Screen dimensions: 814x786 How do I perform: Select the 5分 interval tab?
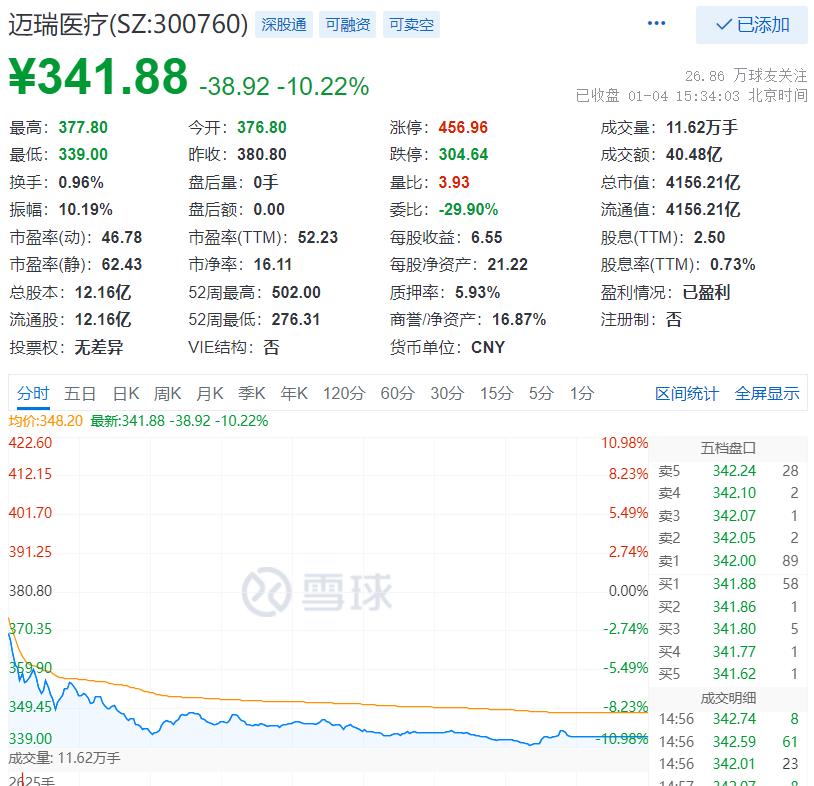pos(541,393)
